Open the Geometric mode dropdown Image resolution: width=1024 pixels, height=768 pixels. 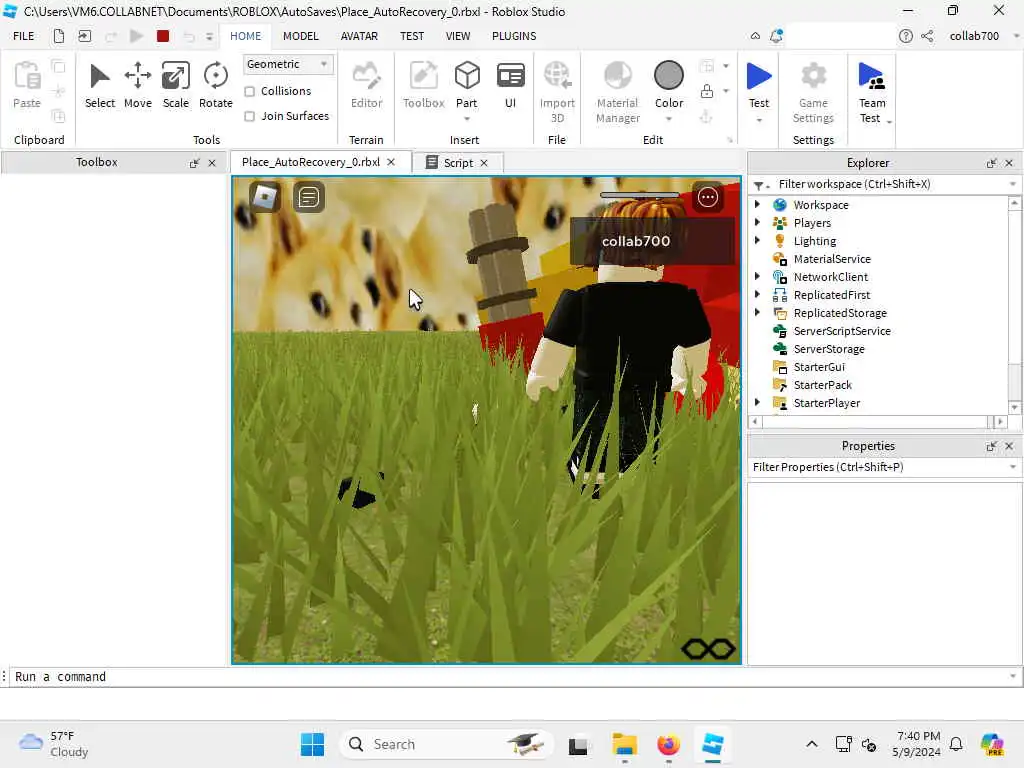[x=287, y=64]
